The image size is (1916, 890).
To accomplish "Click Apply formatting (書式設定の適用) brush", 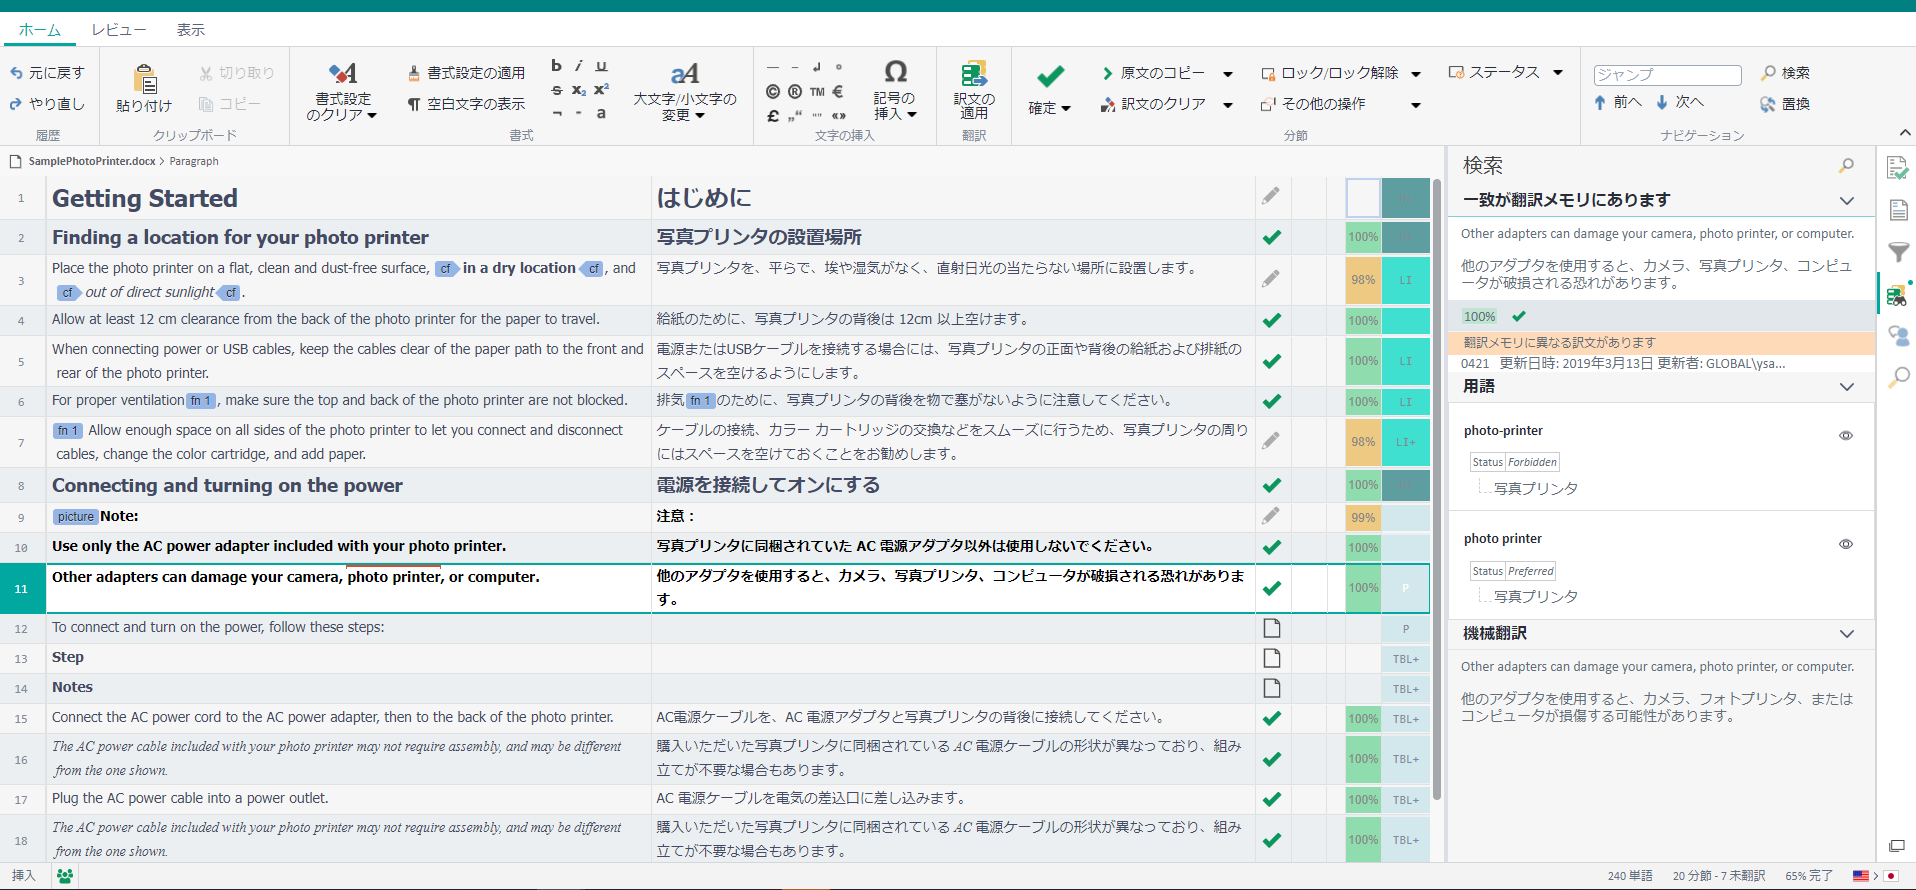I will click(466, 73).
